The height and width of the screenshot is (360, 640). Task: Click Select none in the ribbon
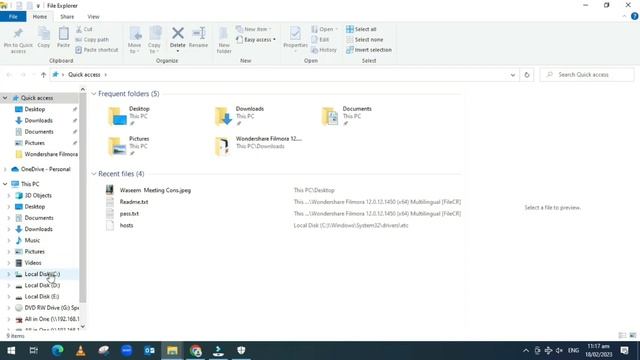(x=364, y=40)
